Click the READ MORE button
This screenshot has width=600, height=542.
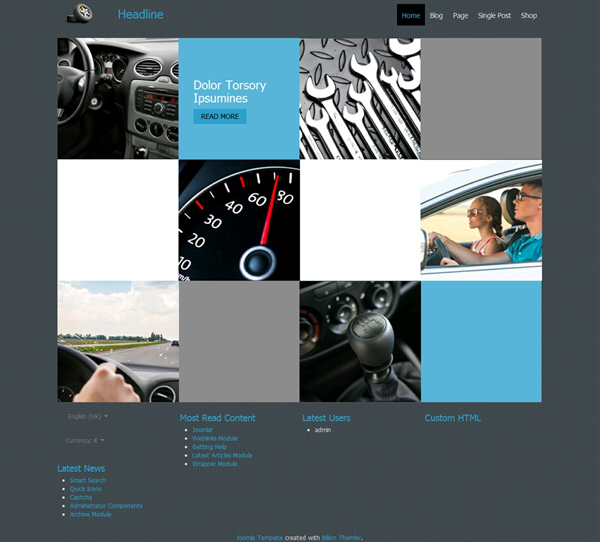click(220, 116)
